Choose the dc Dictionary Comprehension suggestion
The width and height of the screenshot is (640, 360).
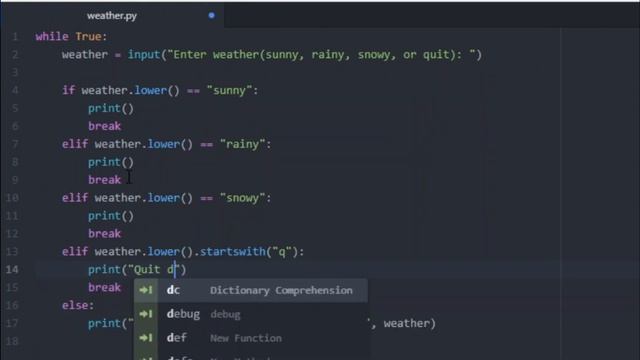pos(251,290)
